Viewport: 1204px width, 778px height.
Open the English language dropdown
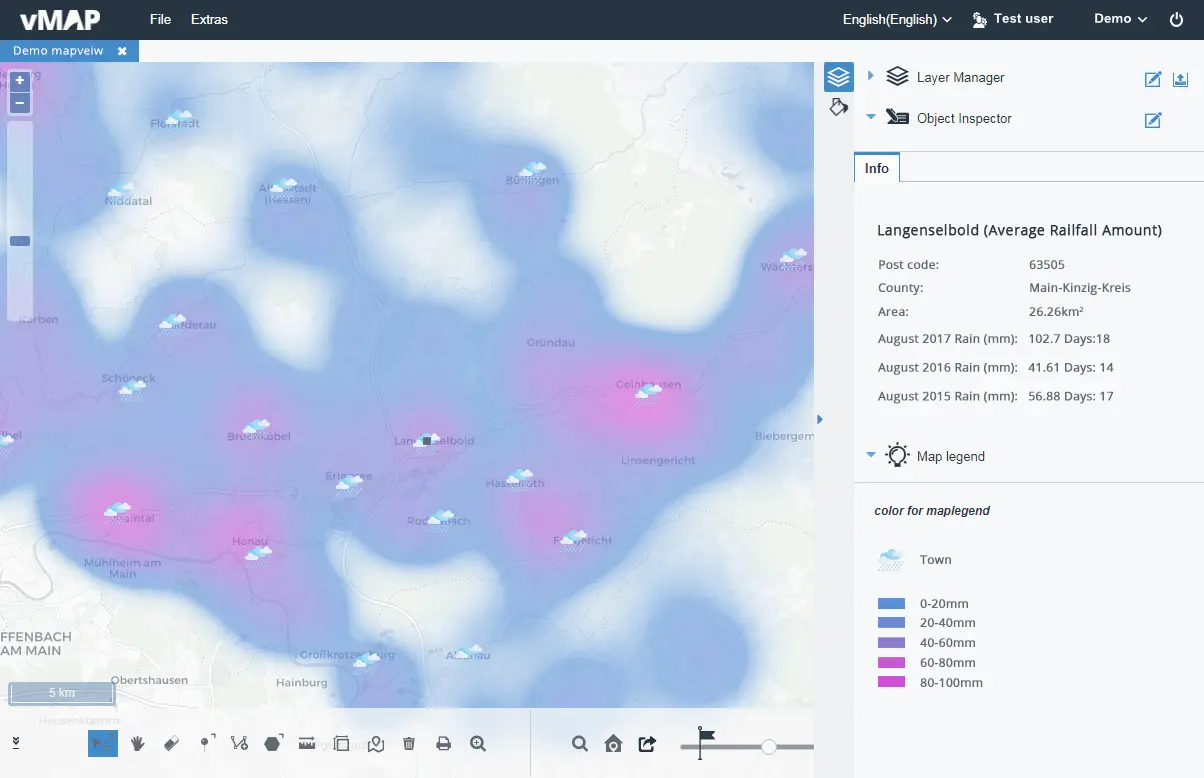point(897,19)
